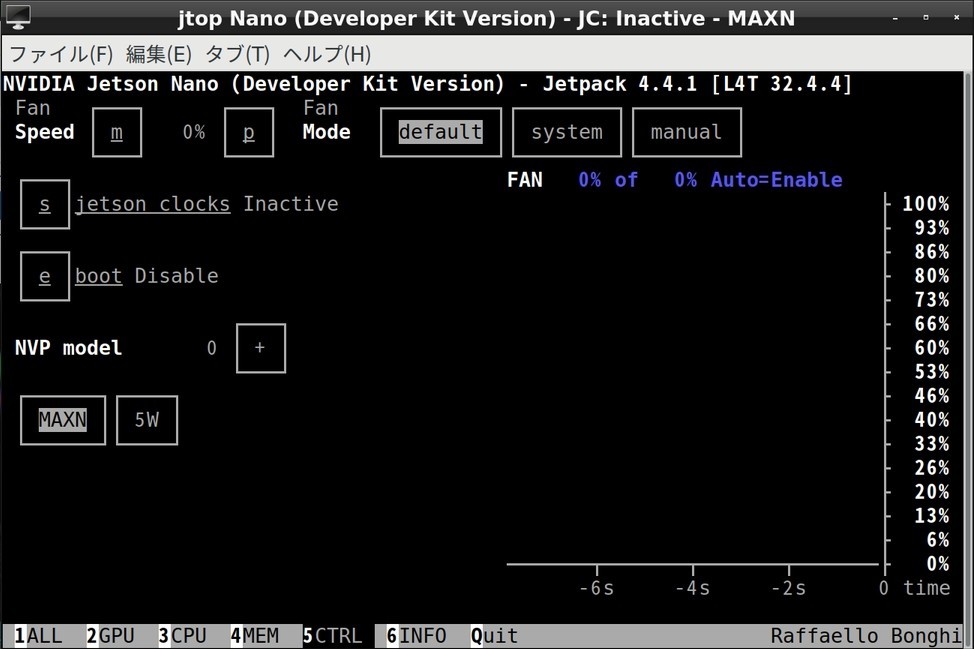Click the Inactive status next to jetson_clocks
The height and width of the screenshot is (649, 974).
[x=291, y=204]
